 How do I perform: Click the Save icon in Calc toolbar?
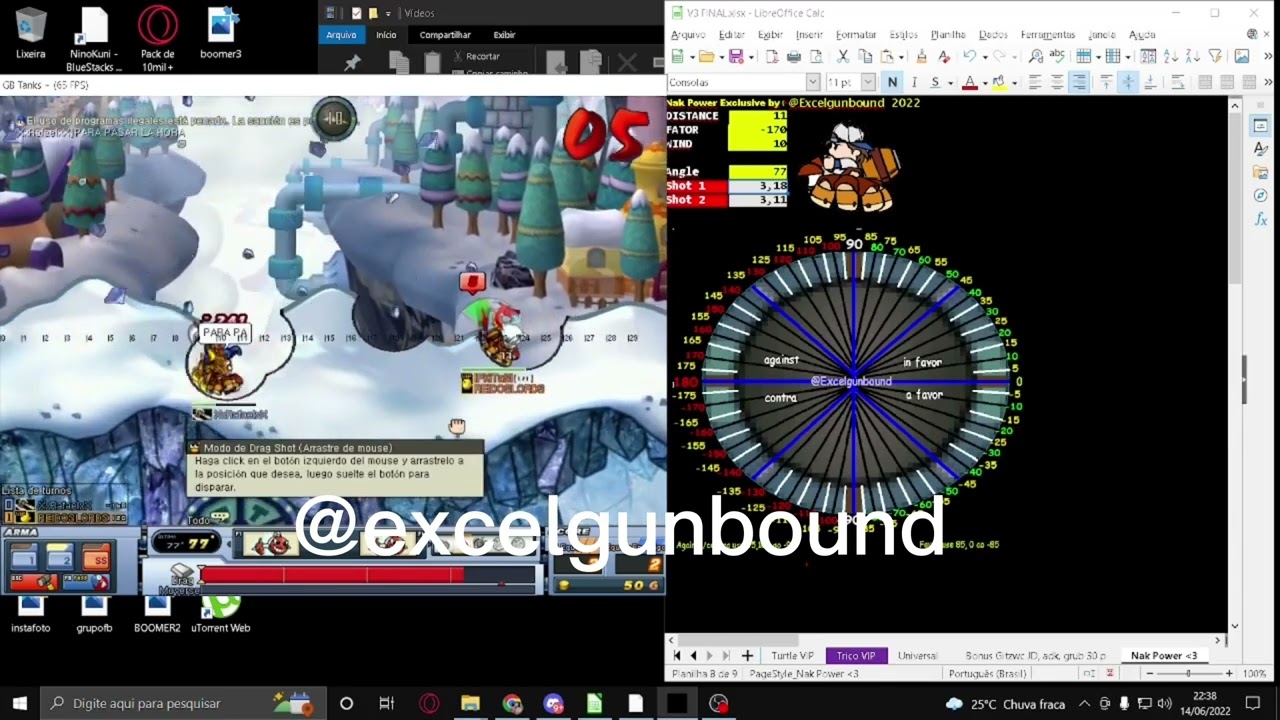(x=736, y=57)
